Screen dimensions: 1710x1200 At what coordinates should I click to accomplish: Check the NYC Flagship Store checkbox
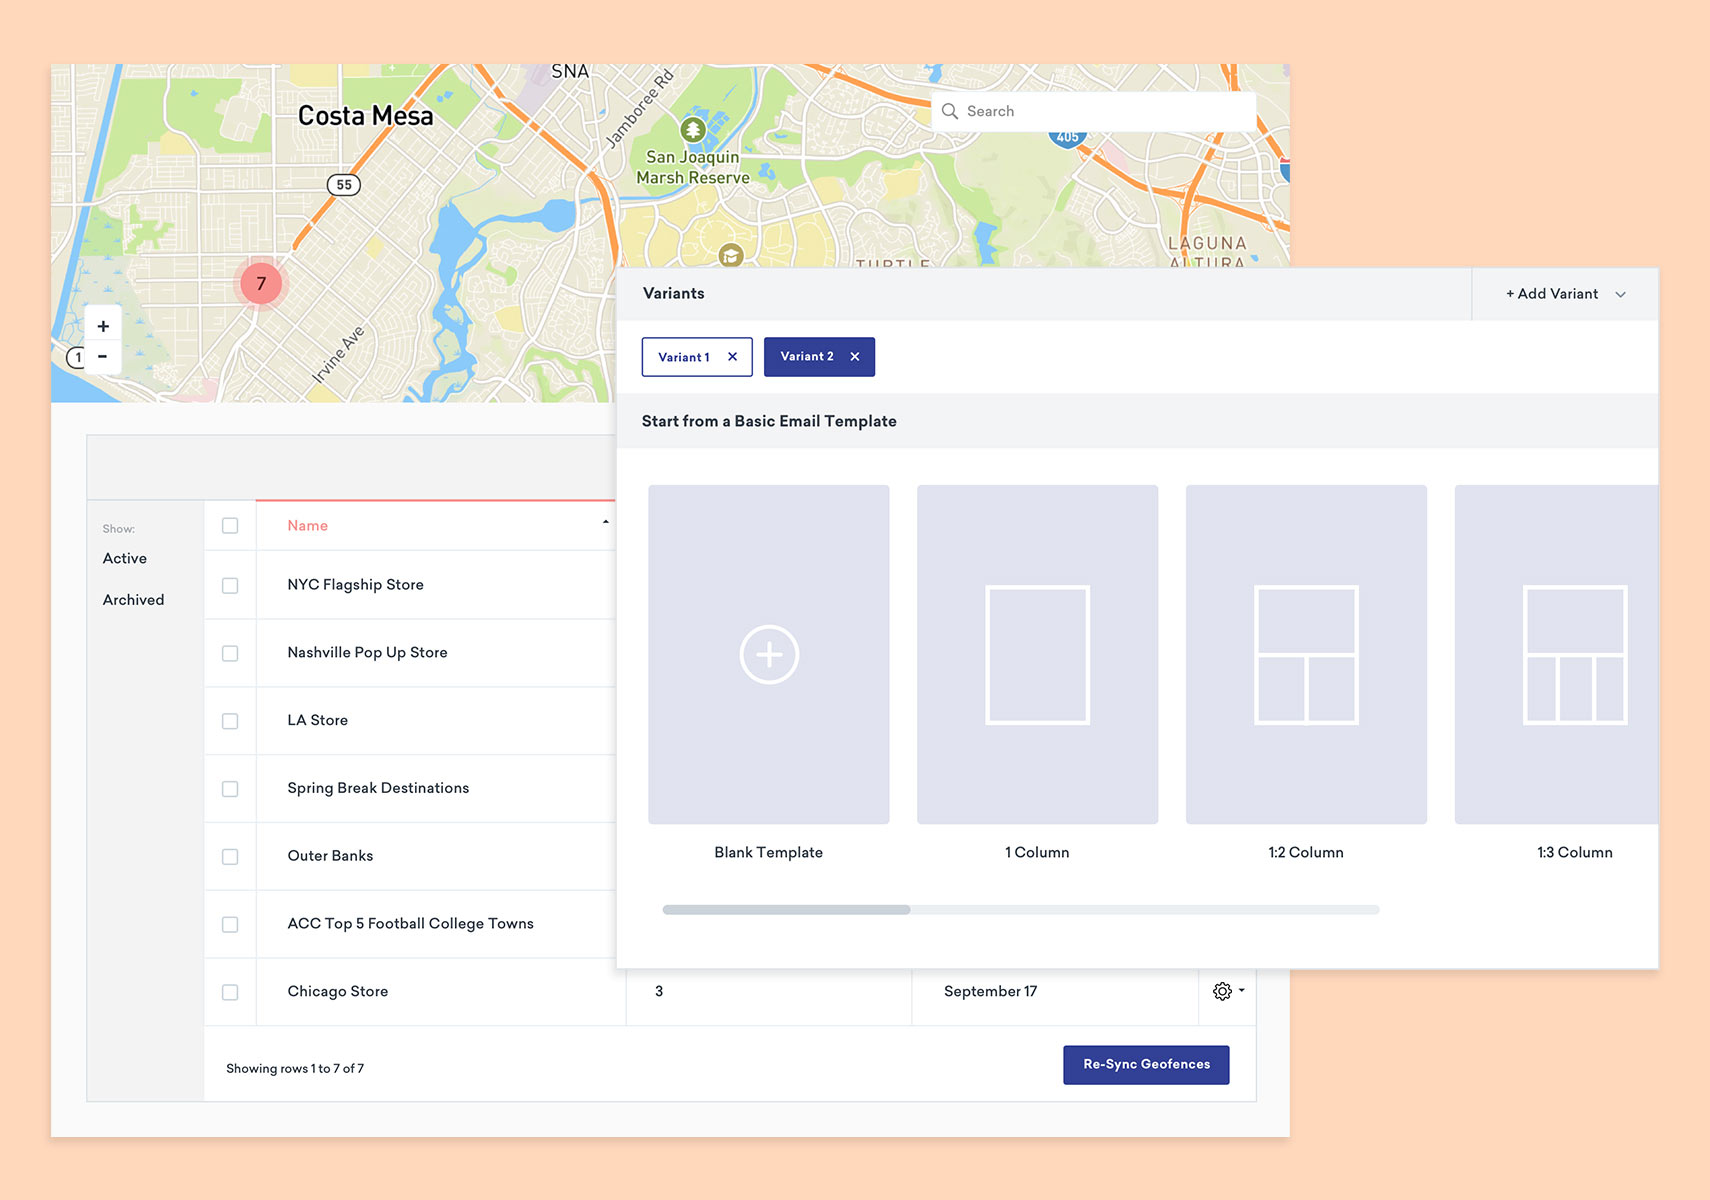230,586
